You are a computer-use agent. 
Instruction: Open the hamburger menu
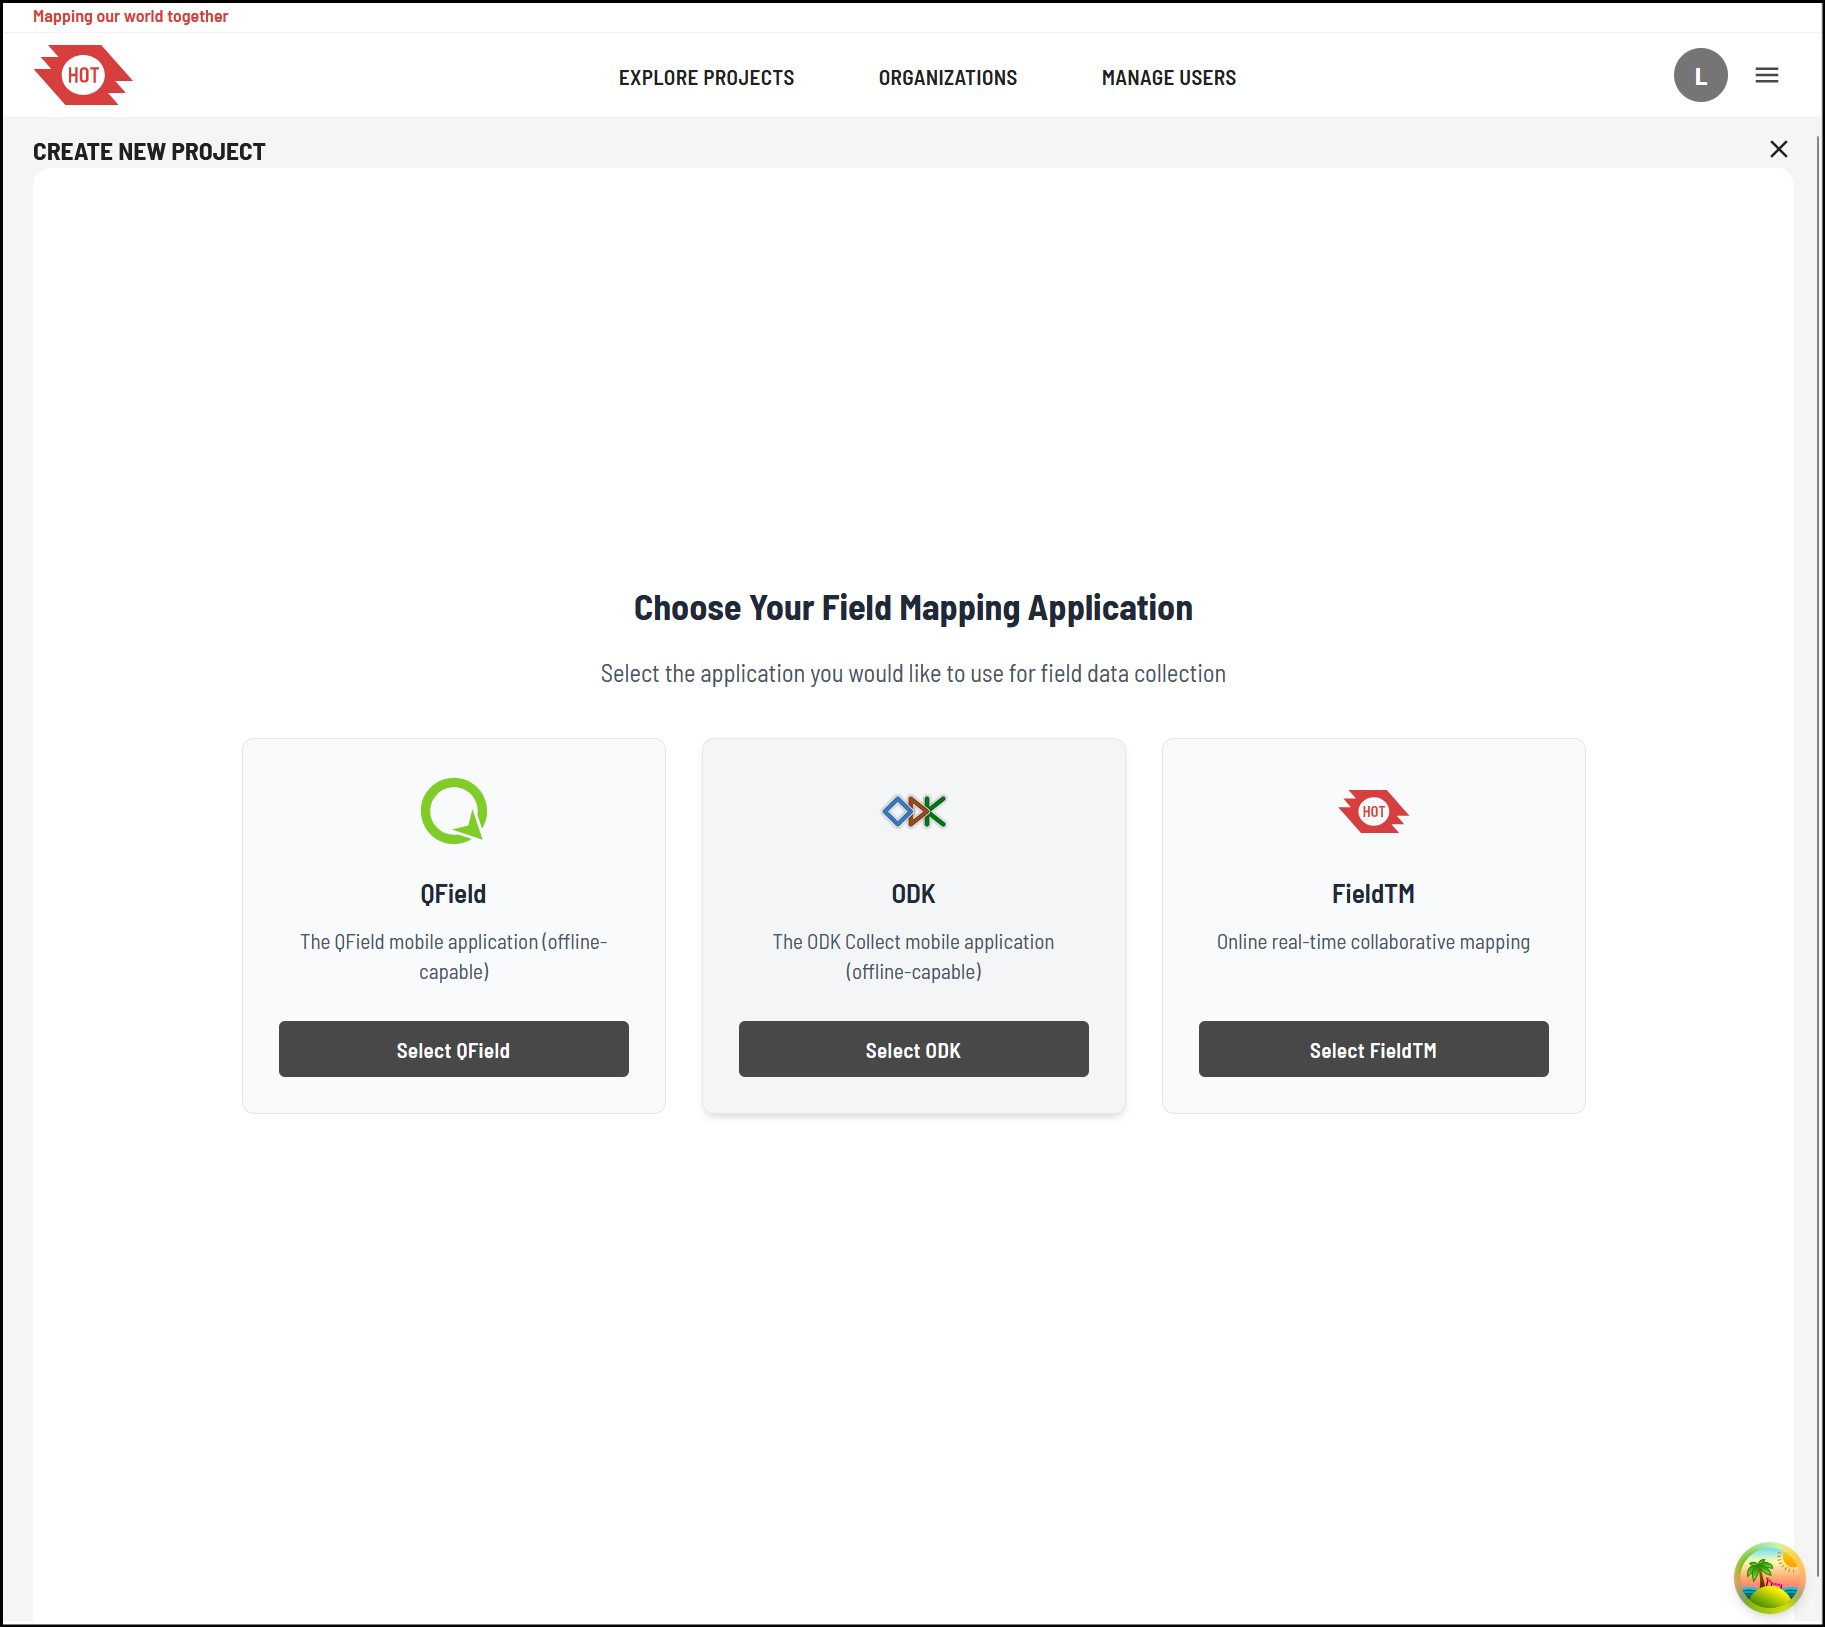click(x=1766, y=75)
